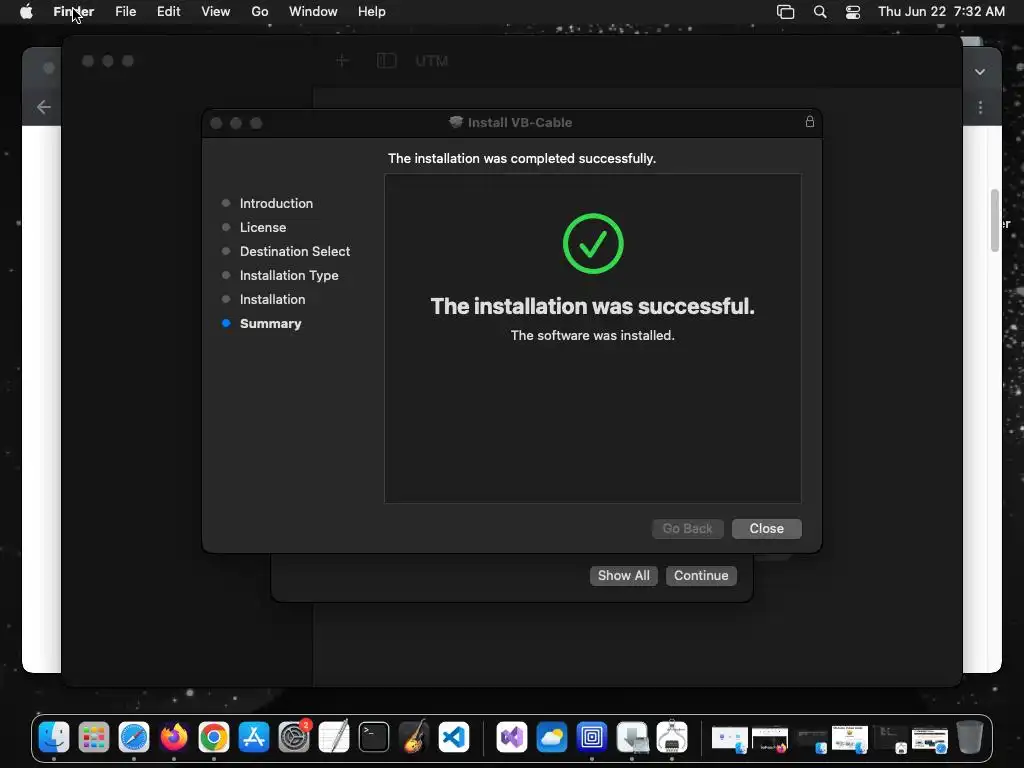The width and height of the screenshot is (1024, 768).
Task: Open the Go menu
Action: pos(260,12)
